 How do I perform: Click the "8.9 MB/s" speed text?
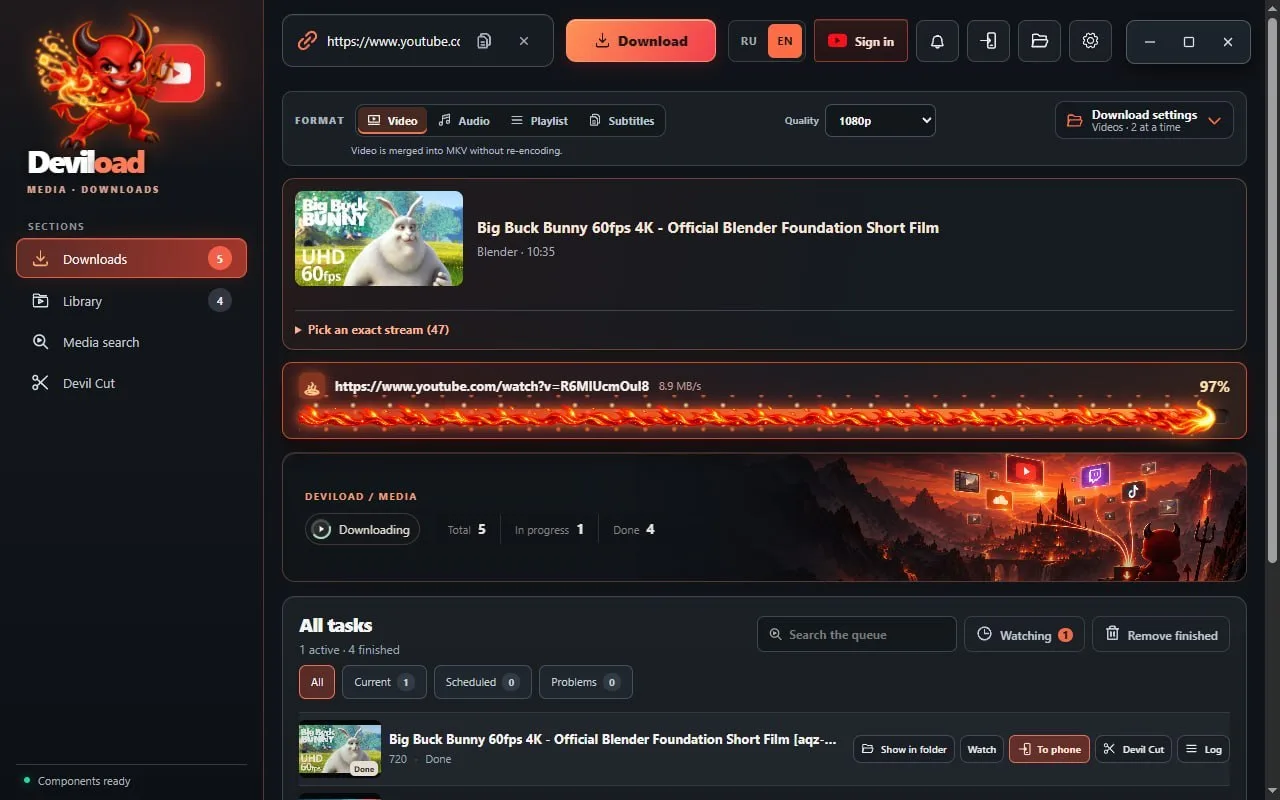pyautogui.click(x=680, y=386)
